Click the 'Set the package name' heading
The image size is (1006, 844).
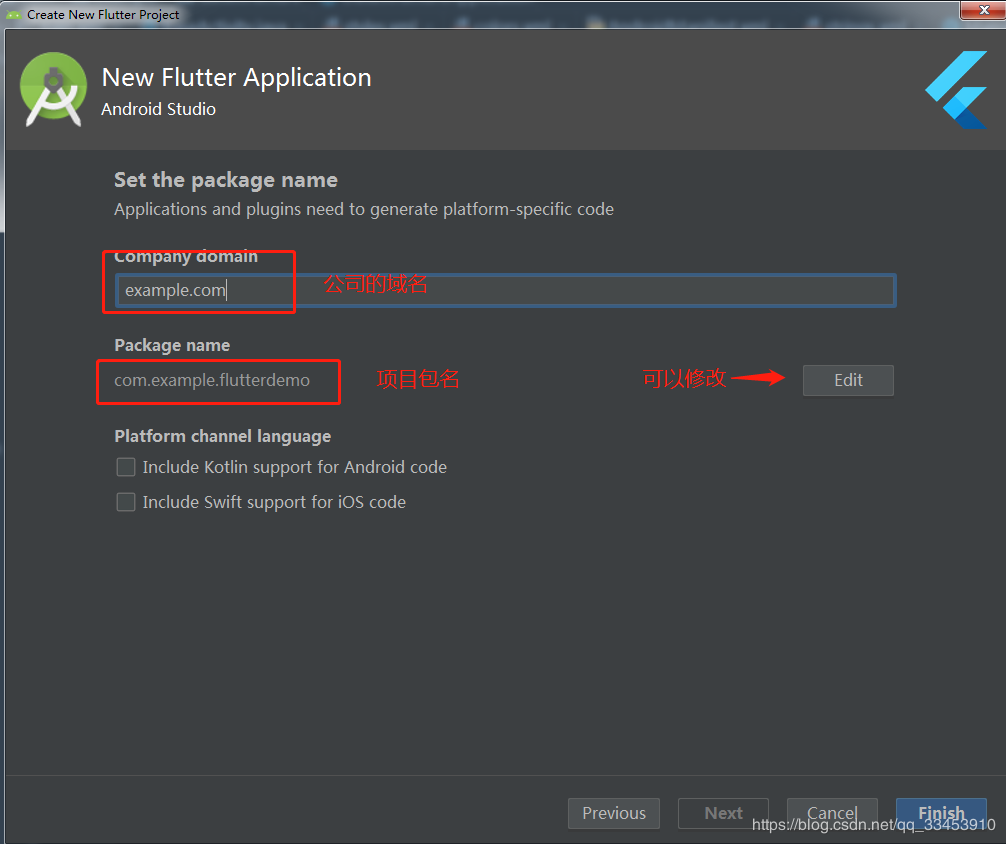[x=226, y=180]
